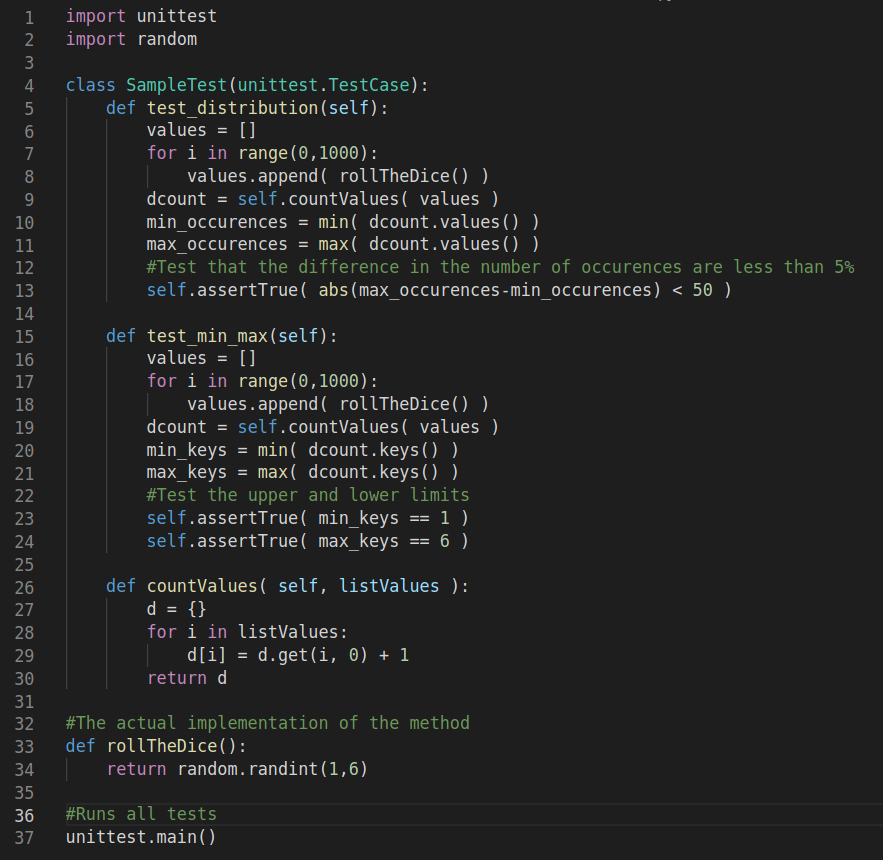Click 'd.get(i, 0) + 1' on line 29
This screenshot has height=860, width=883.
(333, 655)
